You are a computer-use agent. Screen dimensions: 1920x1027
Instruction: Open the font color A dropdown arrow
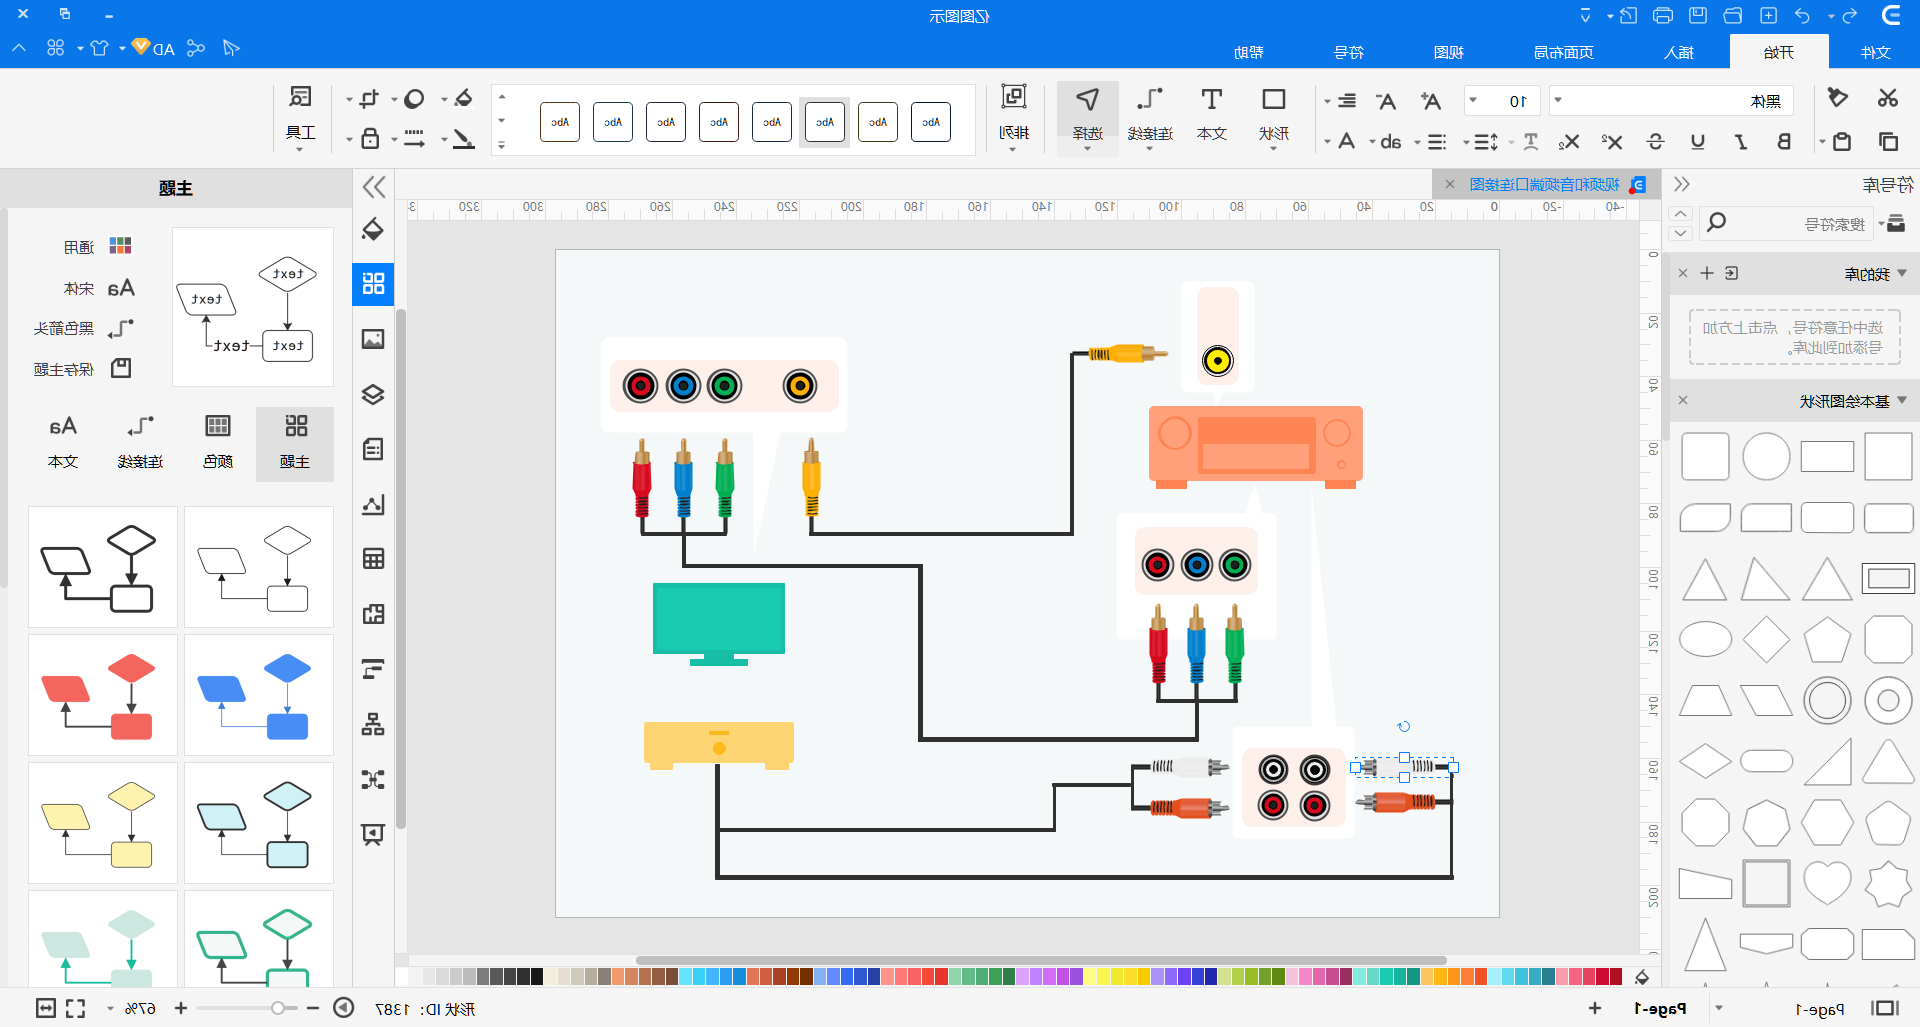point(1327,142)
